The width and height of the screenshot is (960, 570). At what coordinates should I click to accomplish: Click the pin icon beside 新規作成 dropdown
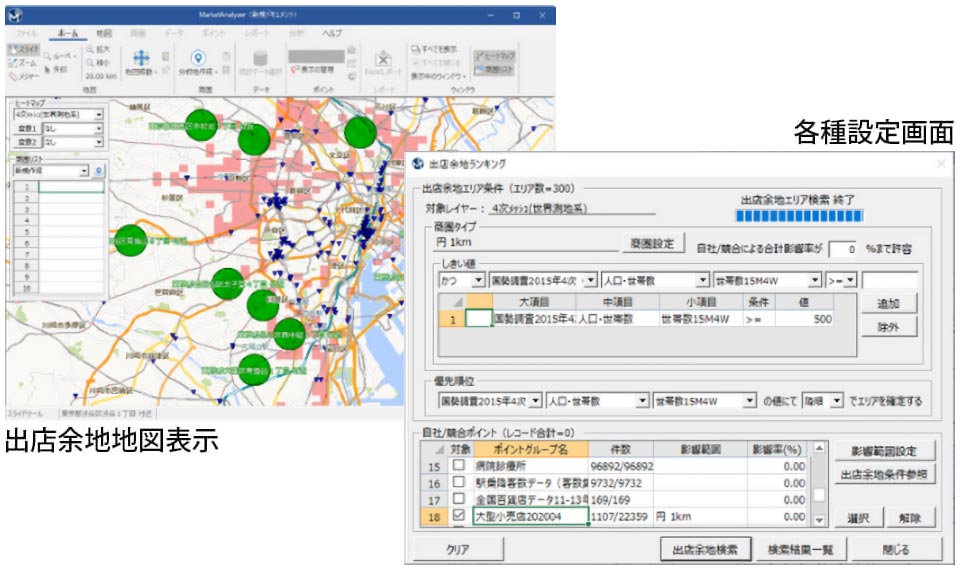tap(99, 171)
